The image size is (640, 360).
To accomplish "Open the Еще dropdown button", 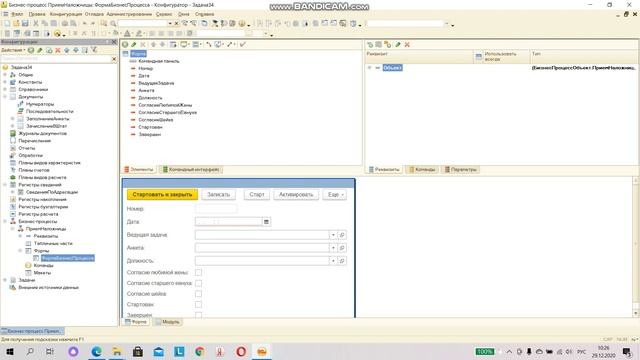I will 335,195.
